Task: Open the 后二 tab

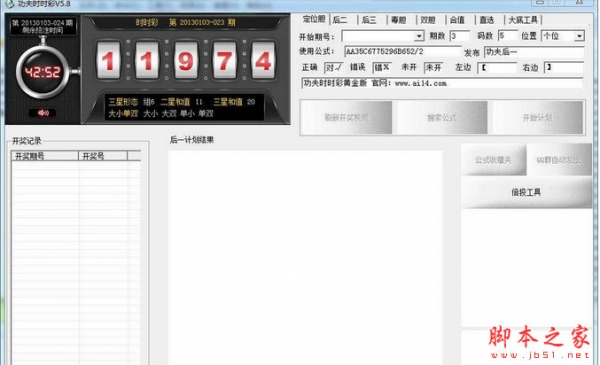Action: click(x=340, y=20)
